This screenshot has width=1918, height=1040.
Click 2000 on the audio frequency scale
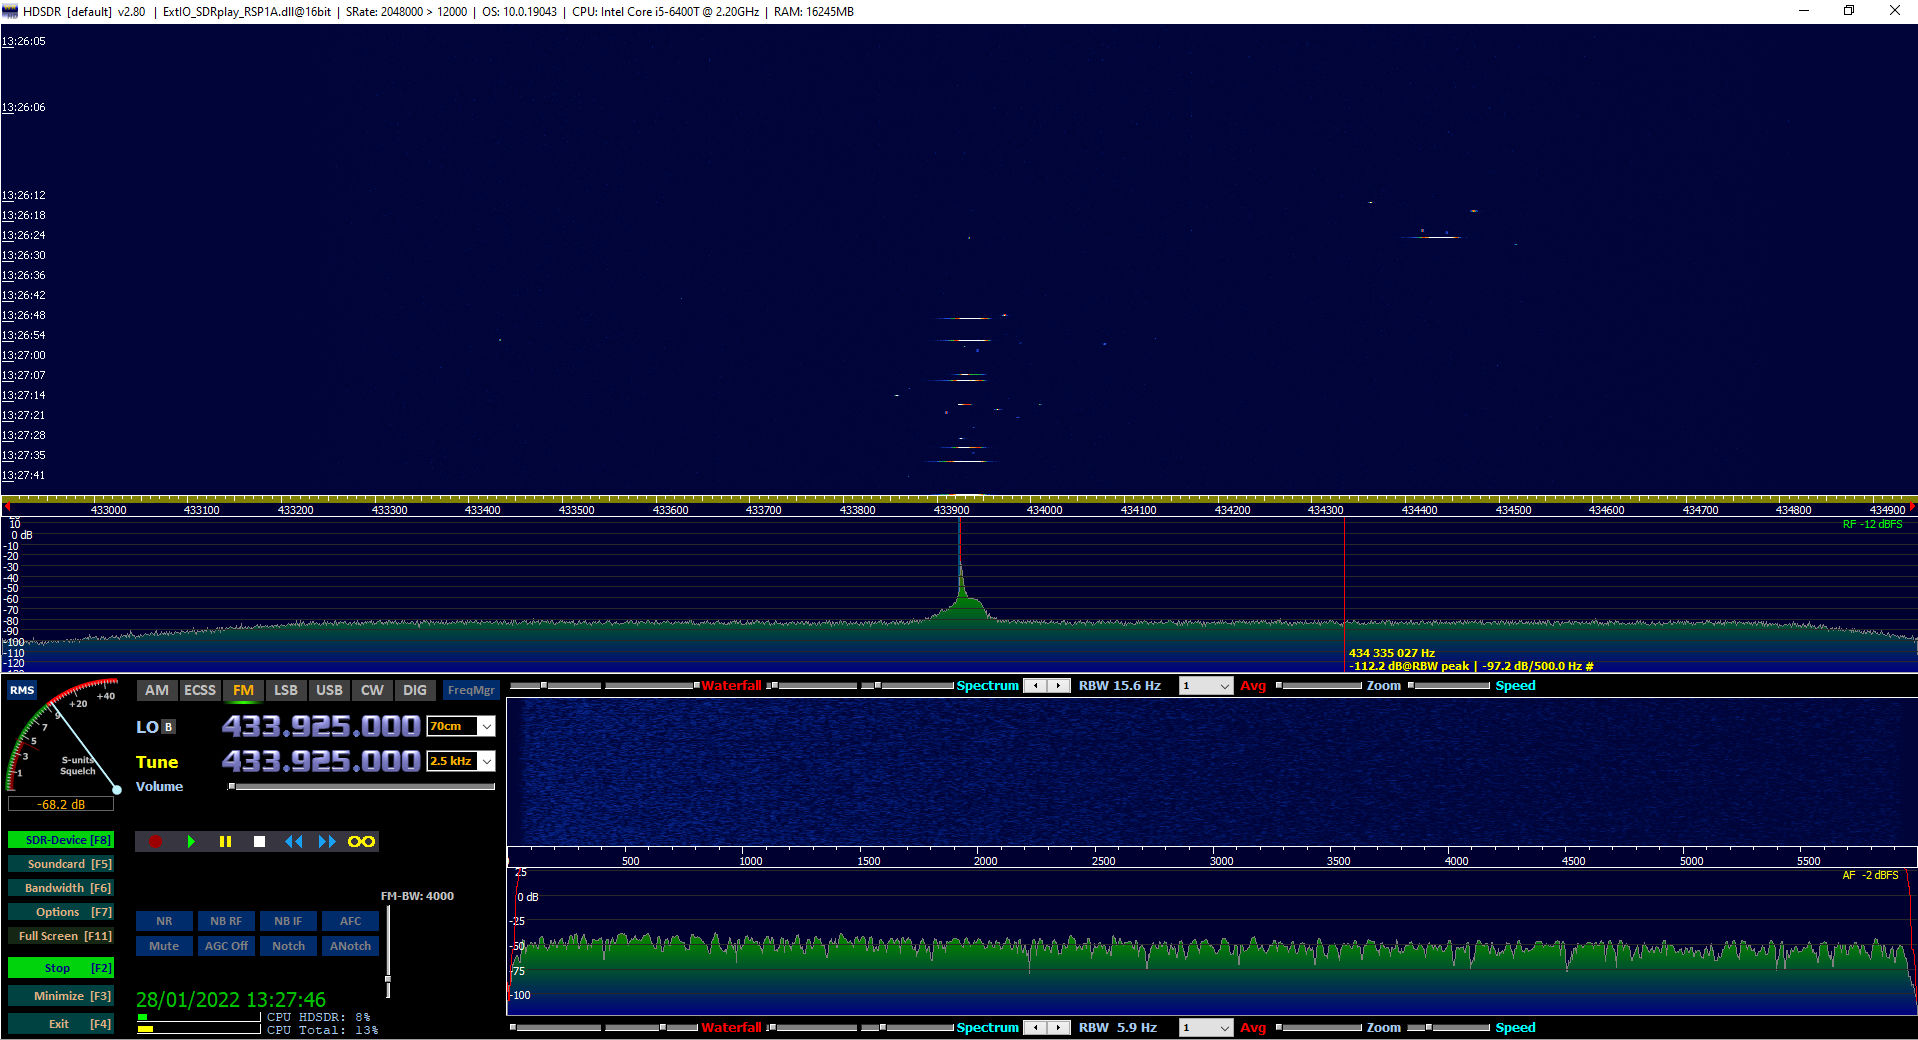coord(986,861)
